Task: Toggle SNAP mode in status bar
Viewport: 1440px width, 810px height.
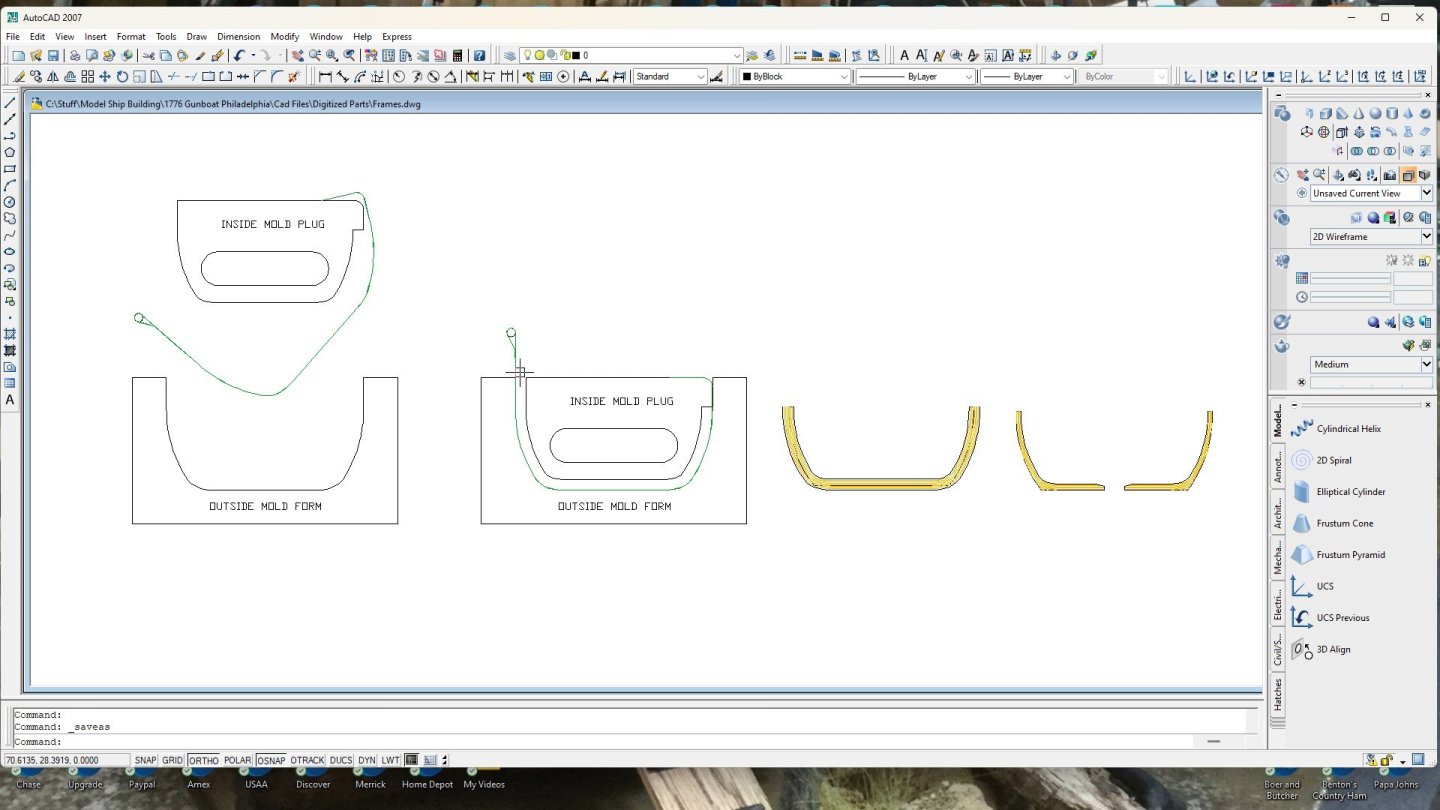Action: click(x=146, y=760)
